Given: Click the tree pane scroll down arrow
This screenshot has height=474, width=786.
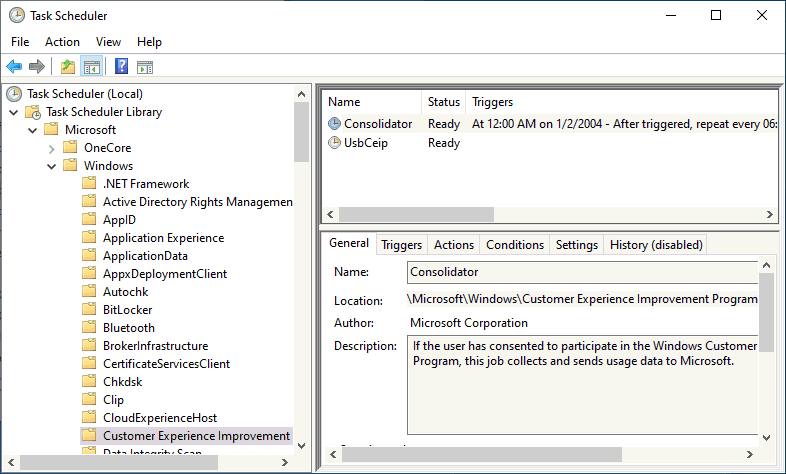Looking at the screenshot, I should point(301,445).
